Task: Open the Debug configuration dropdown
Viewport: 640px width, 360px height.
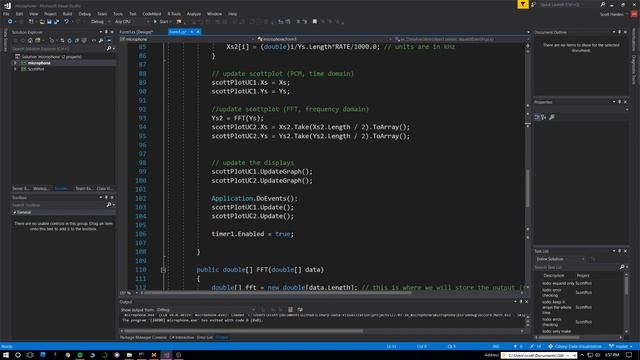Action: coord(100,22)
